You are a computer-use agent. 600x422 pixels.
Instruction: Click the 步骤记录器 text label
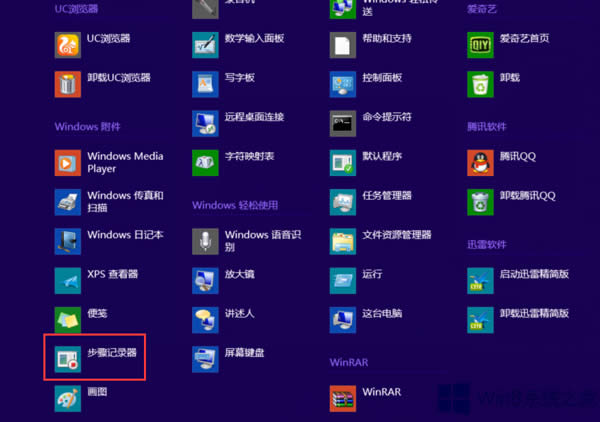click(x=112, y=353)
